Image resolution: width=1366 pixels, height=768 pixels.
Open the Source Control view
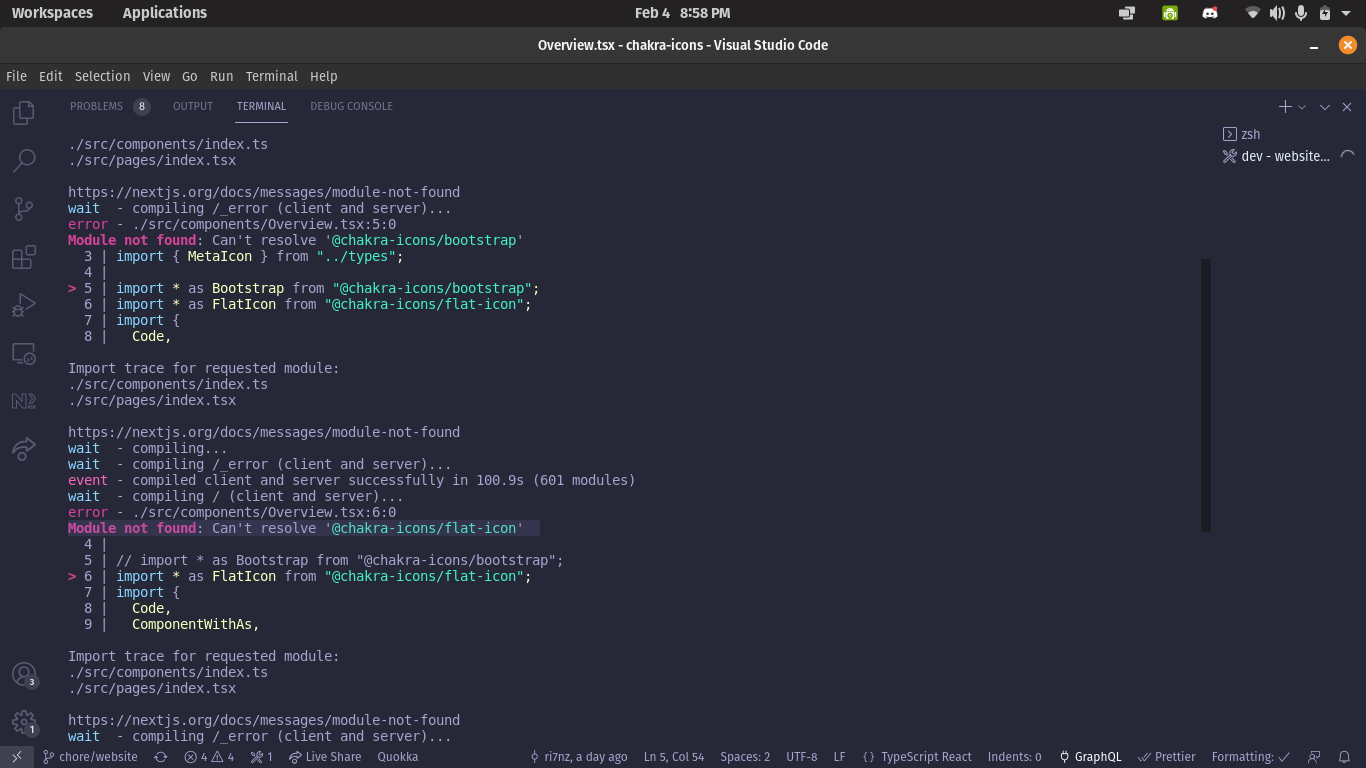click(x=24, y=209)
